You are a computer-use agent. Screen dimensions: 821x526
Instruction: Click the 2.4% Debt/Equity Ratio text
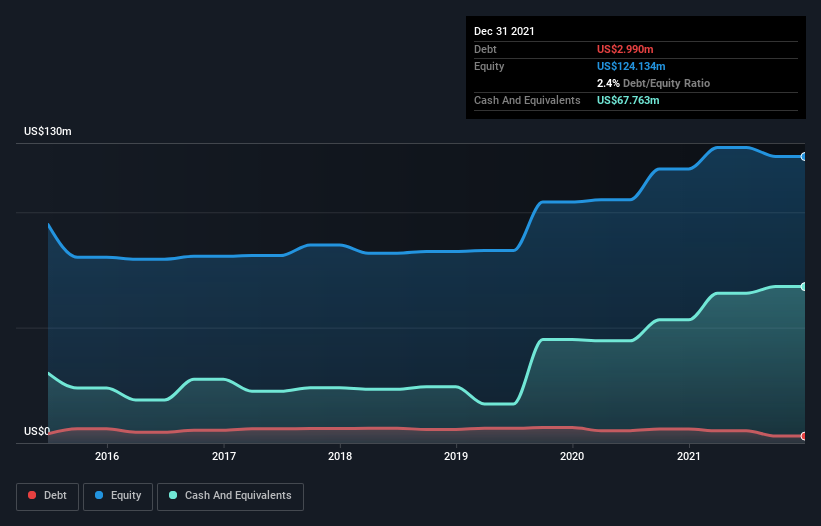tap(653, 83)
